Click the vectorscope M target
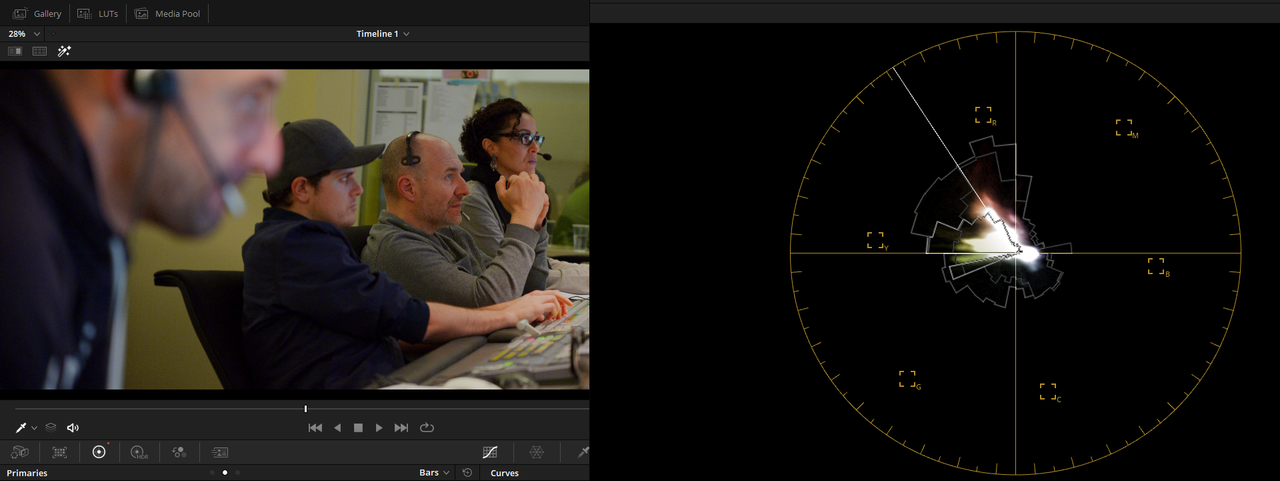 pyautogui.click(x=1124, y=127)
